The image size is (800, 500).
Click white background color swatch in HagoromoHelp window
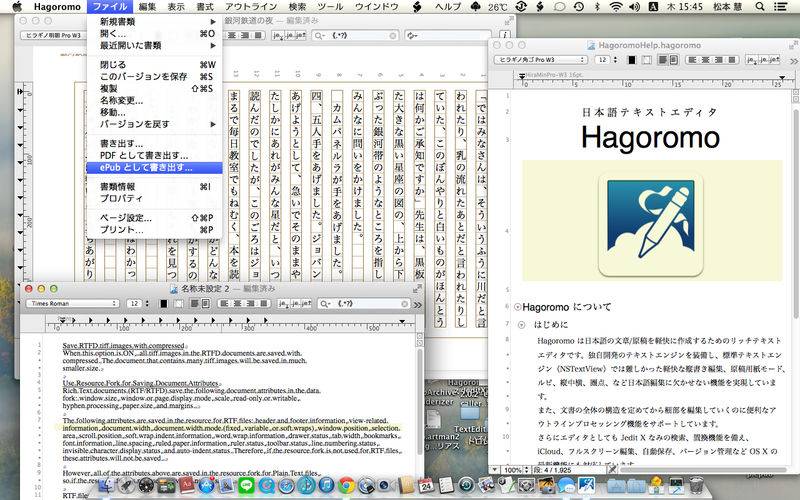coord(646,60)
